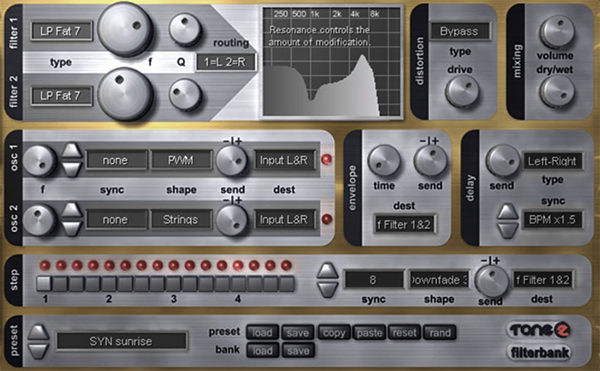Viewport: 600px width, 371px height.
Task: Open the distortion type Bypass selector
Action: click(x=460, y=31)
